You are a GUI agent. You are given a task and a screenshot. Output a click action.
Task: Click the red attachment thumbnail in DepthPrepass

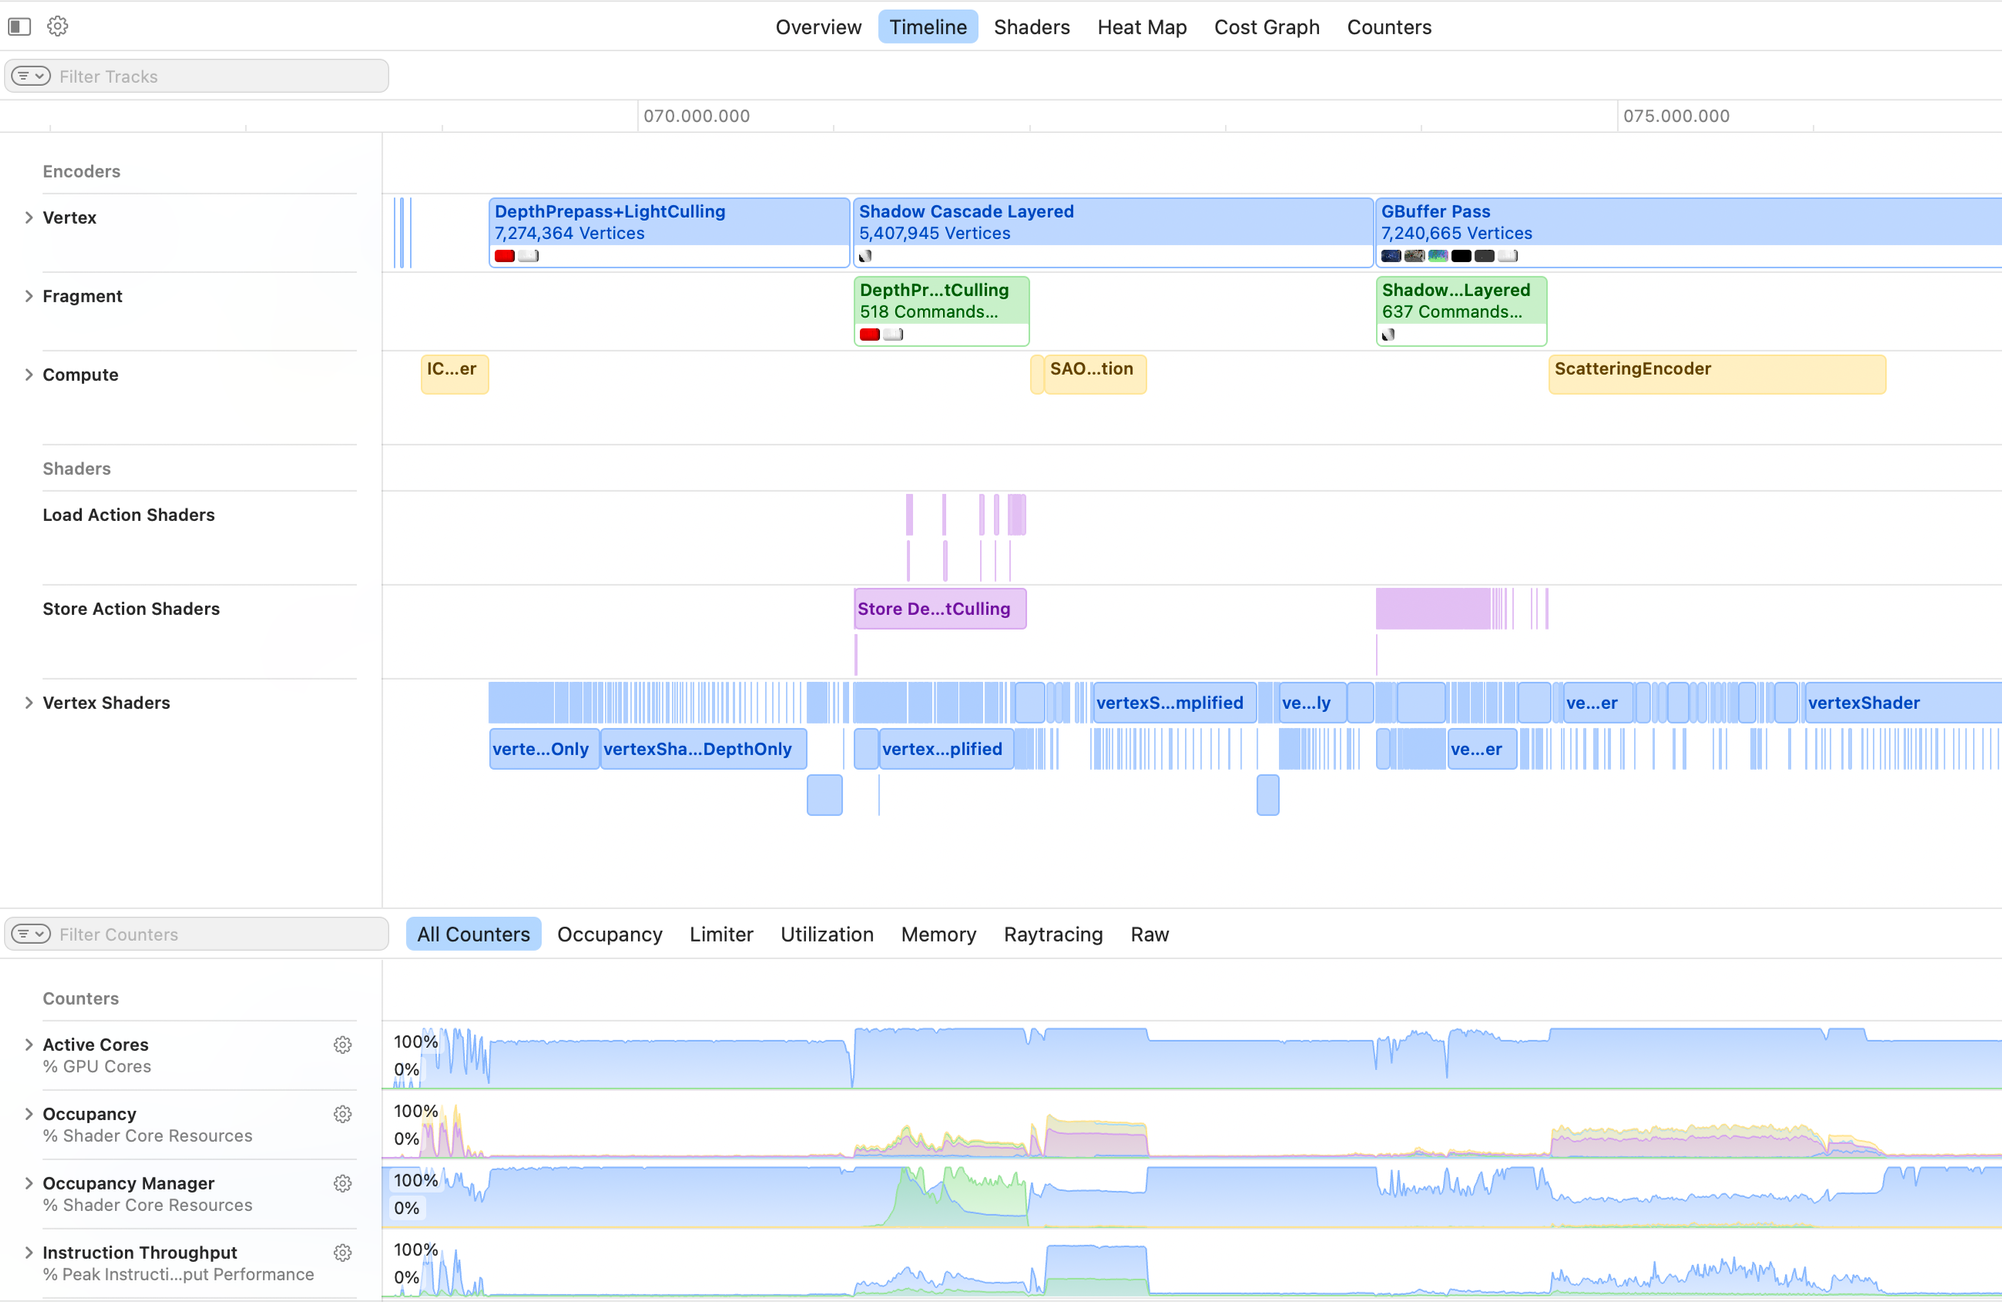coord(505,256)
